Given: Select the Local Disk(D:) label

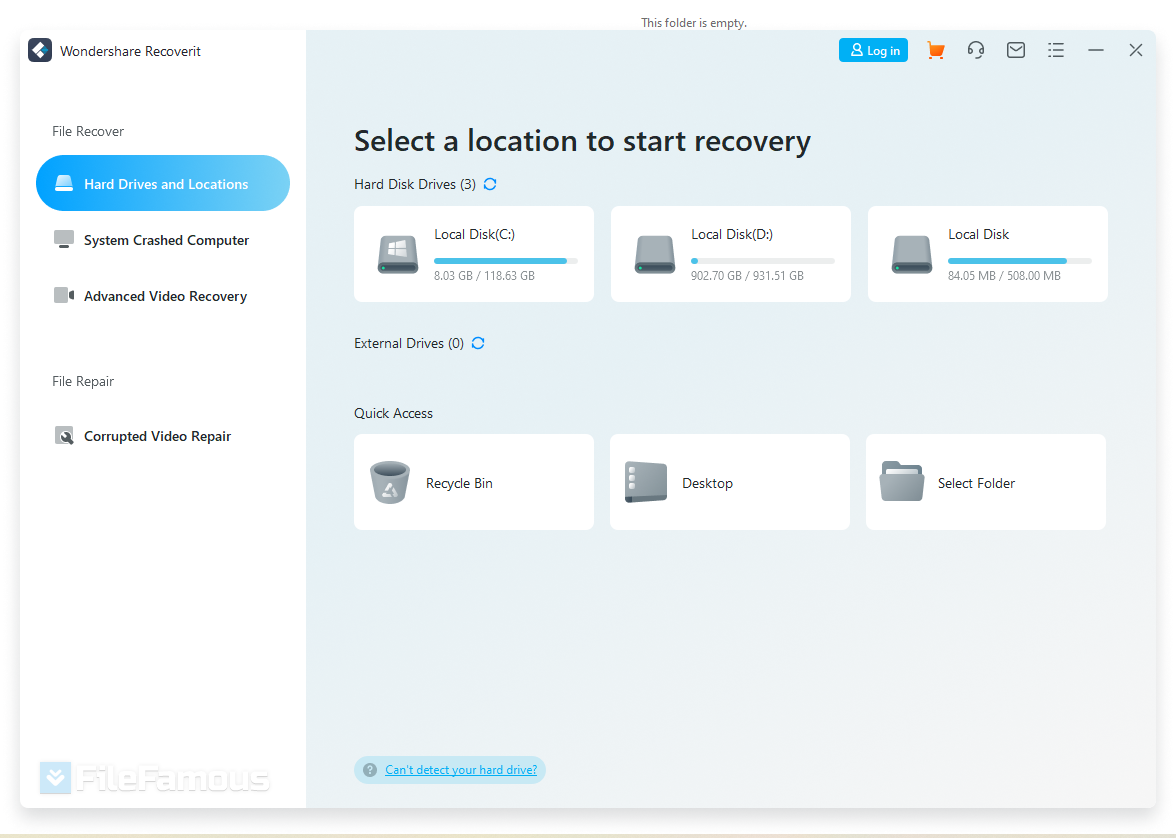Looking at the screenshot, I should coord(731,234).
